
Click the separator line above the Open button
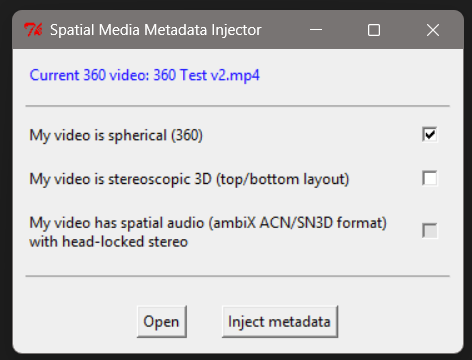[238, 276]
